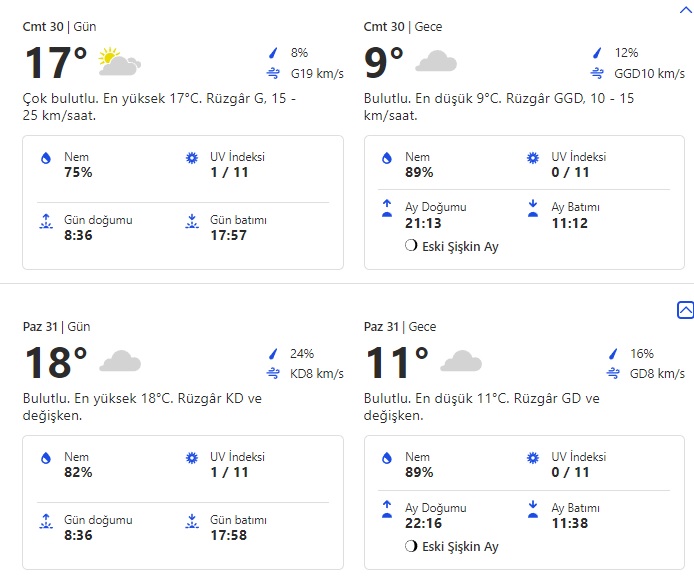
Task: Select the Cmt 30 | Gün heading
Action: (60, 26)
